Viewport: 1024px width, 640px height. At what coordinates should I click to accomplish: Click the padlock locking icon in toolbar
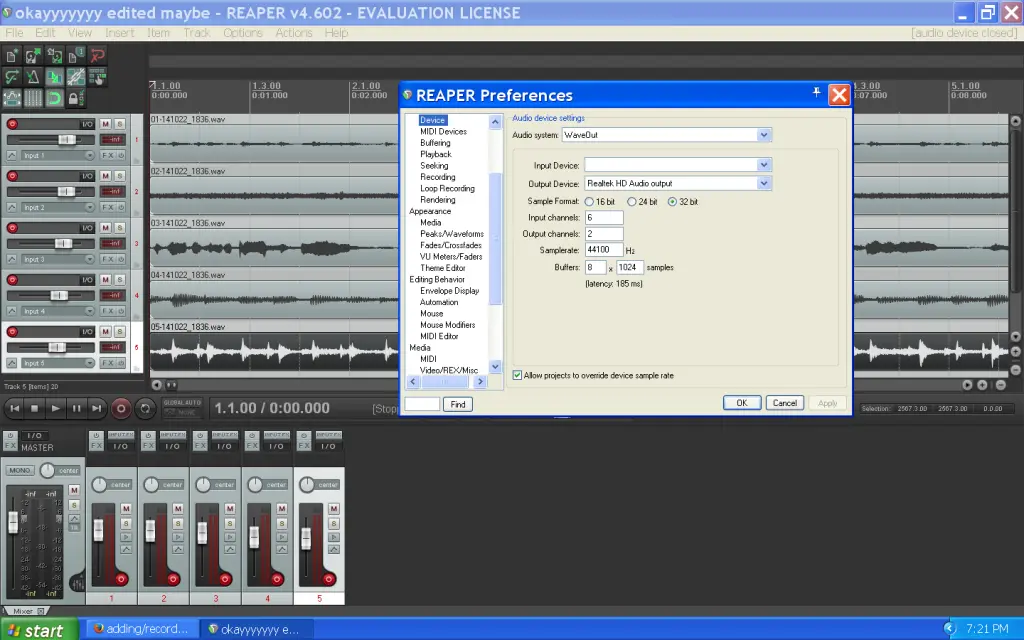coord(76,99)
